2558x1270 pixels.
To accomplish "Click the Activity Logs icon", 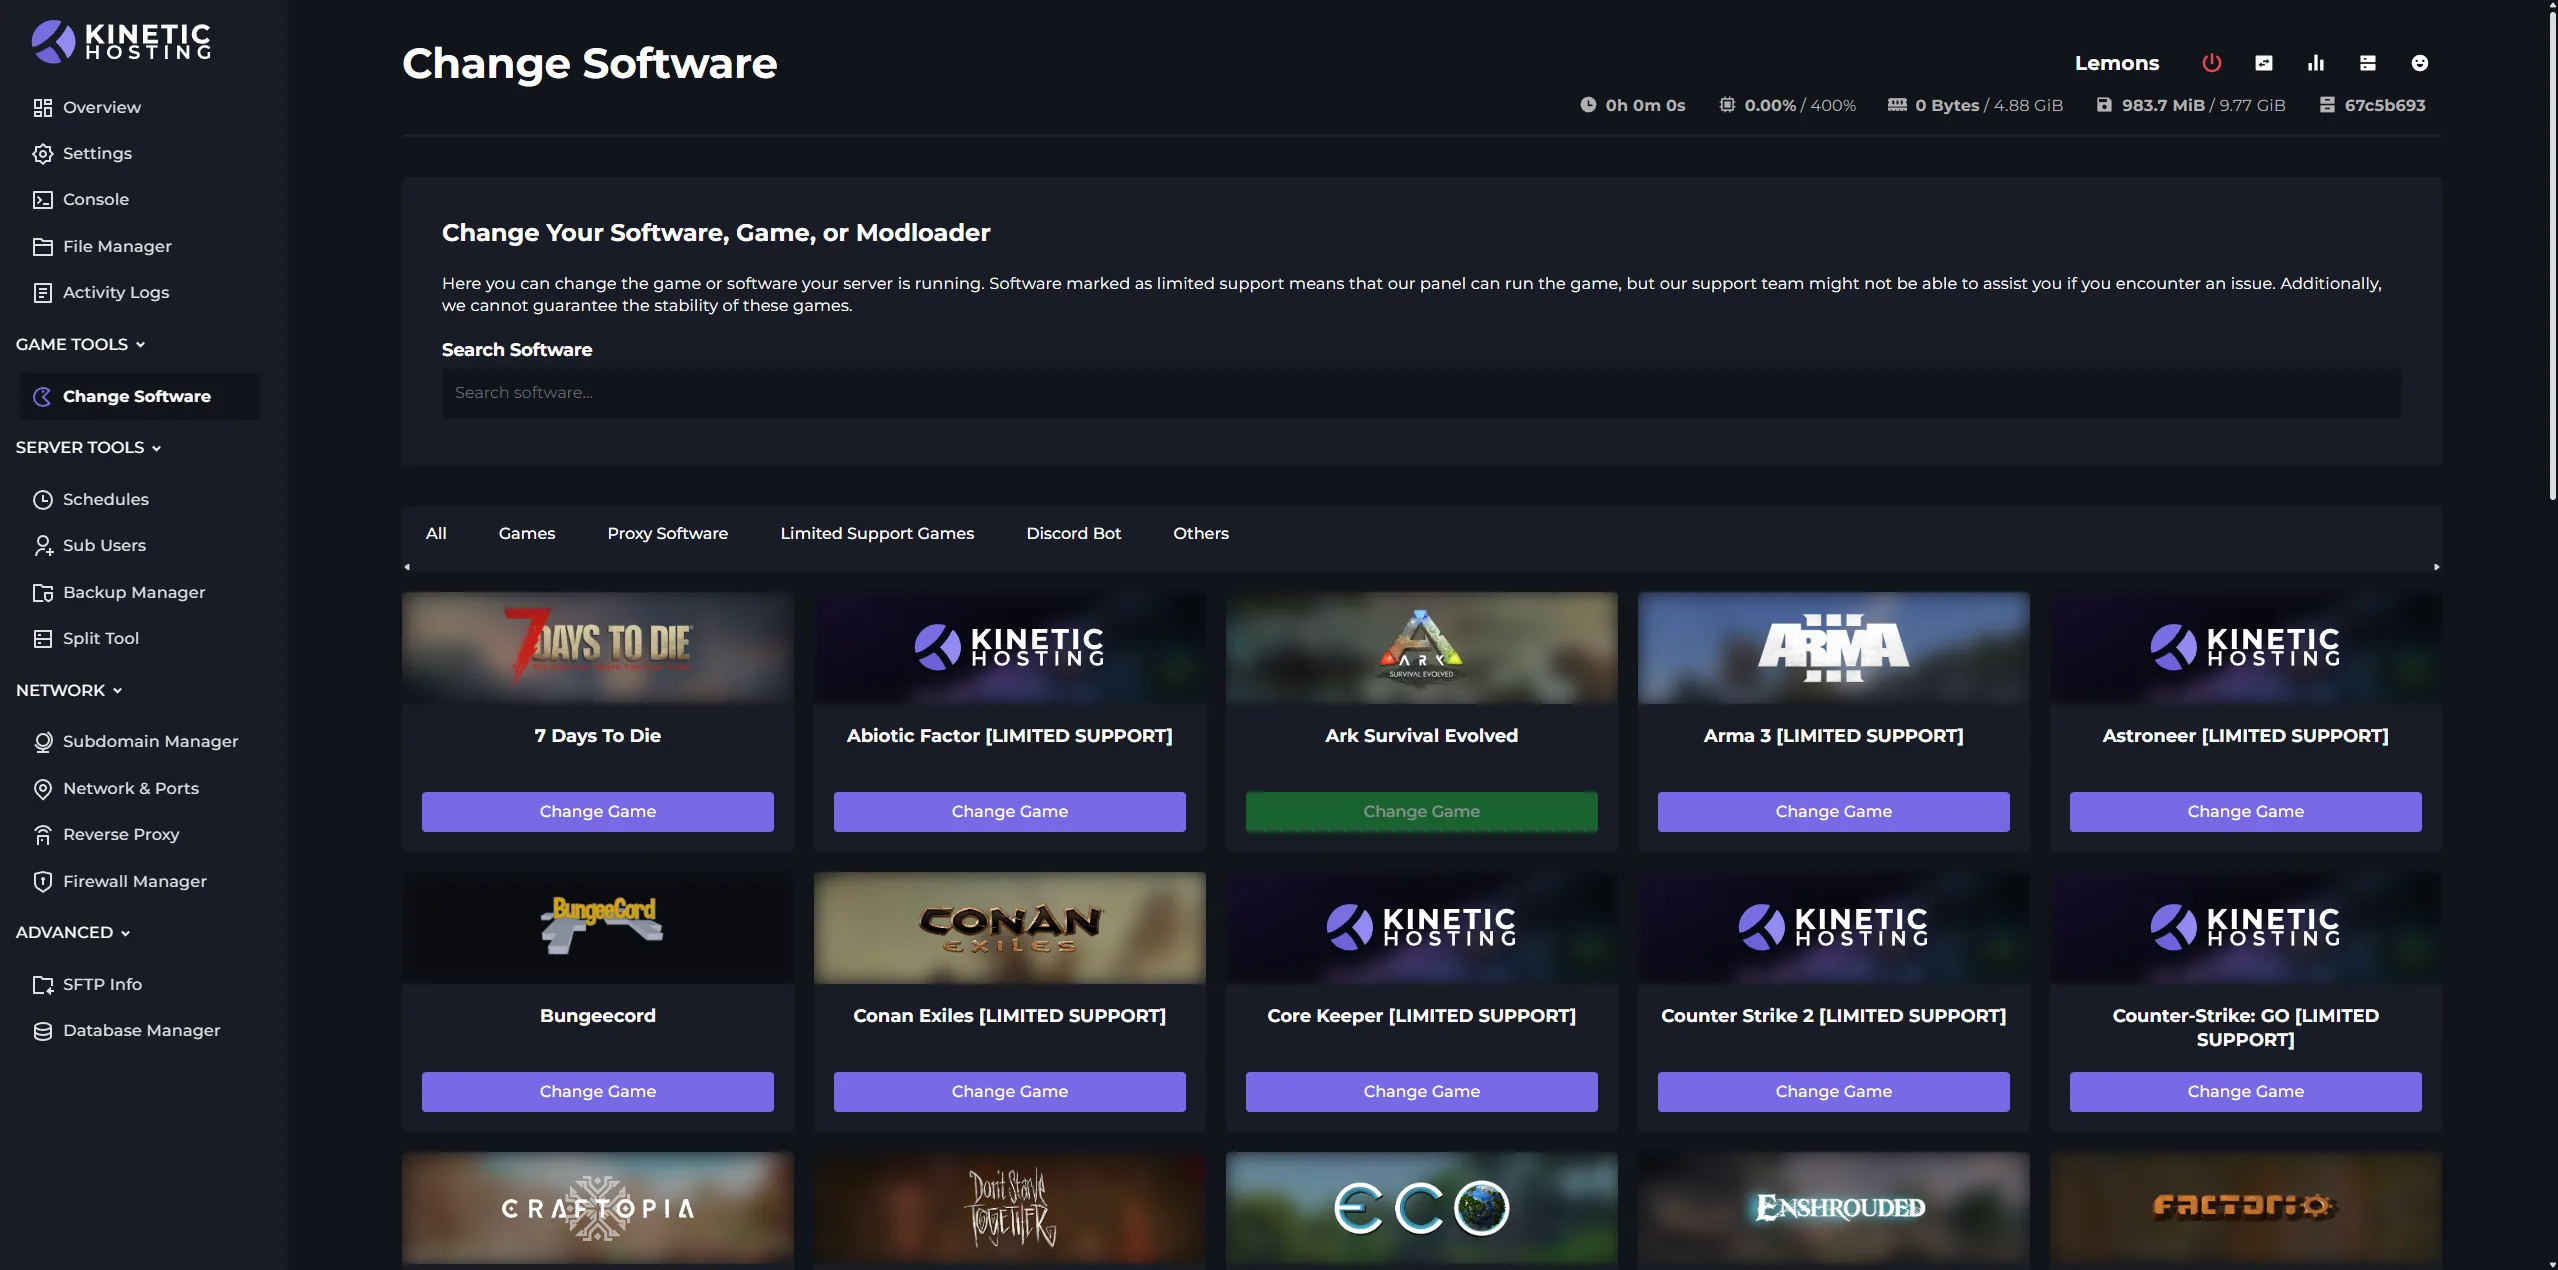I will point(43,292).
